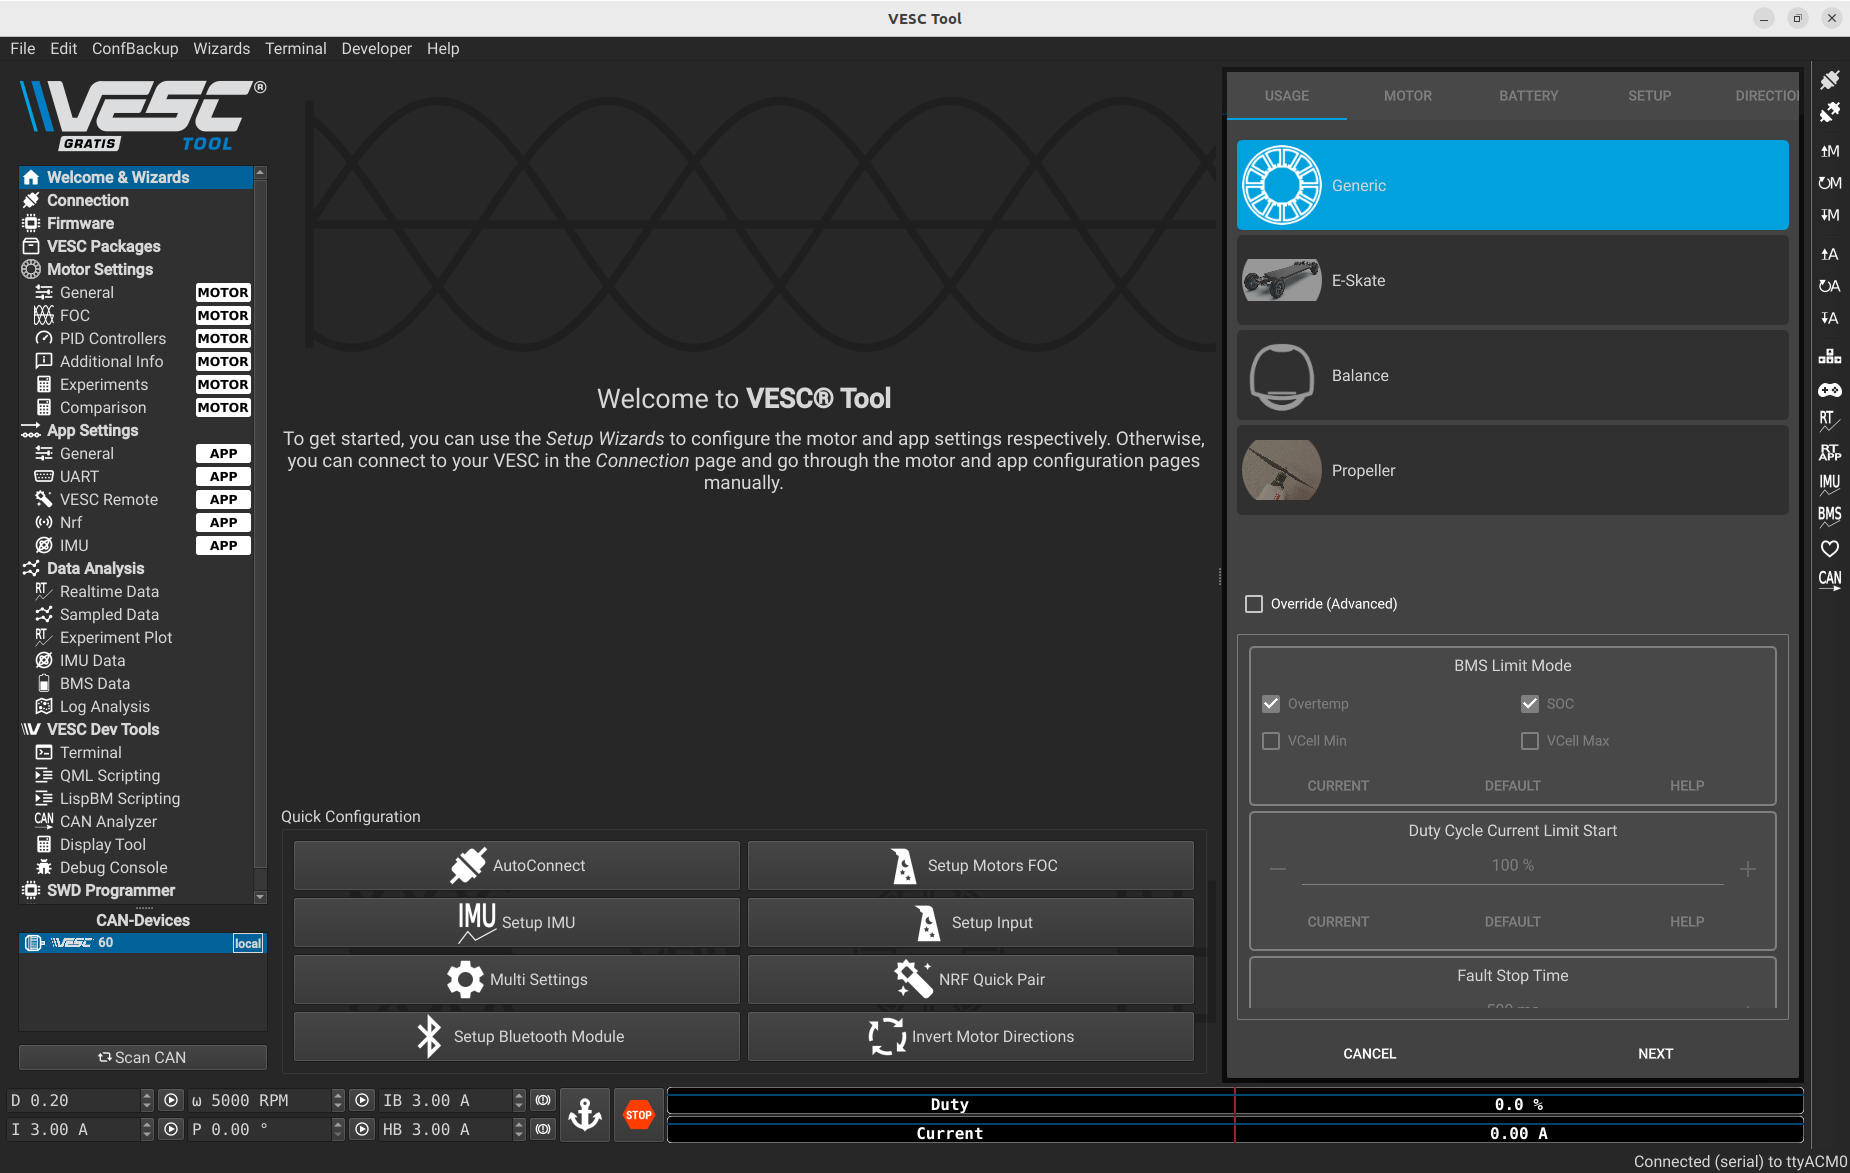
Task: Click the Setup Bluetooth Module button
Action: (x=517, y=1037)
